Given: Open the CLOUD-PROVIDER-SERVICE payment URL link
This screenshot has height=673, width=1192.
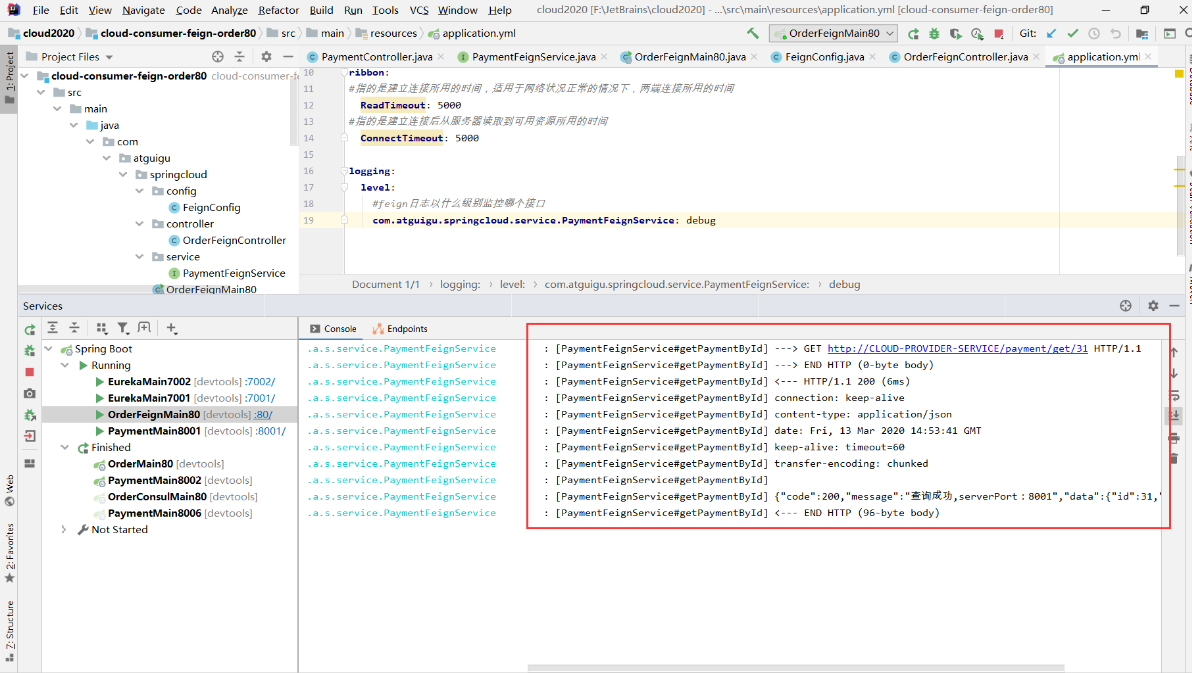Looking at the screenshot, I should click(957, 349).
